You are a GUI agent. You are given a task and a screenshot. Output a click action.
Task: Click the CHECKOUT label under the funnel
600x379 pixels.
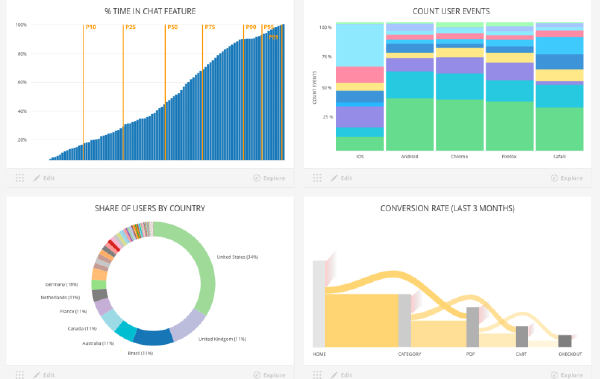[570, 354]
